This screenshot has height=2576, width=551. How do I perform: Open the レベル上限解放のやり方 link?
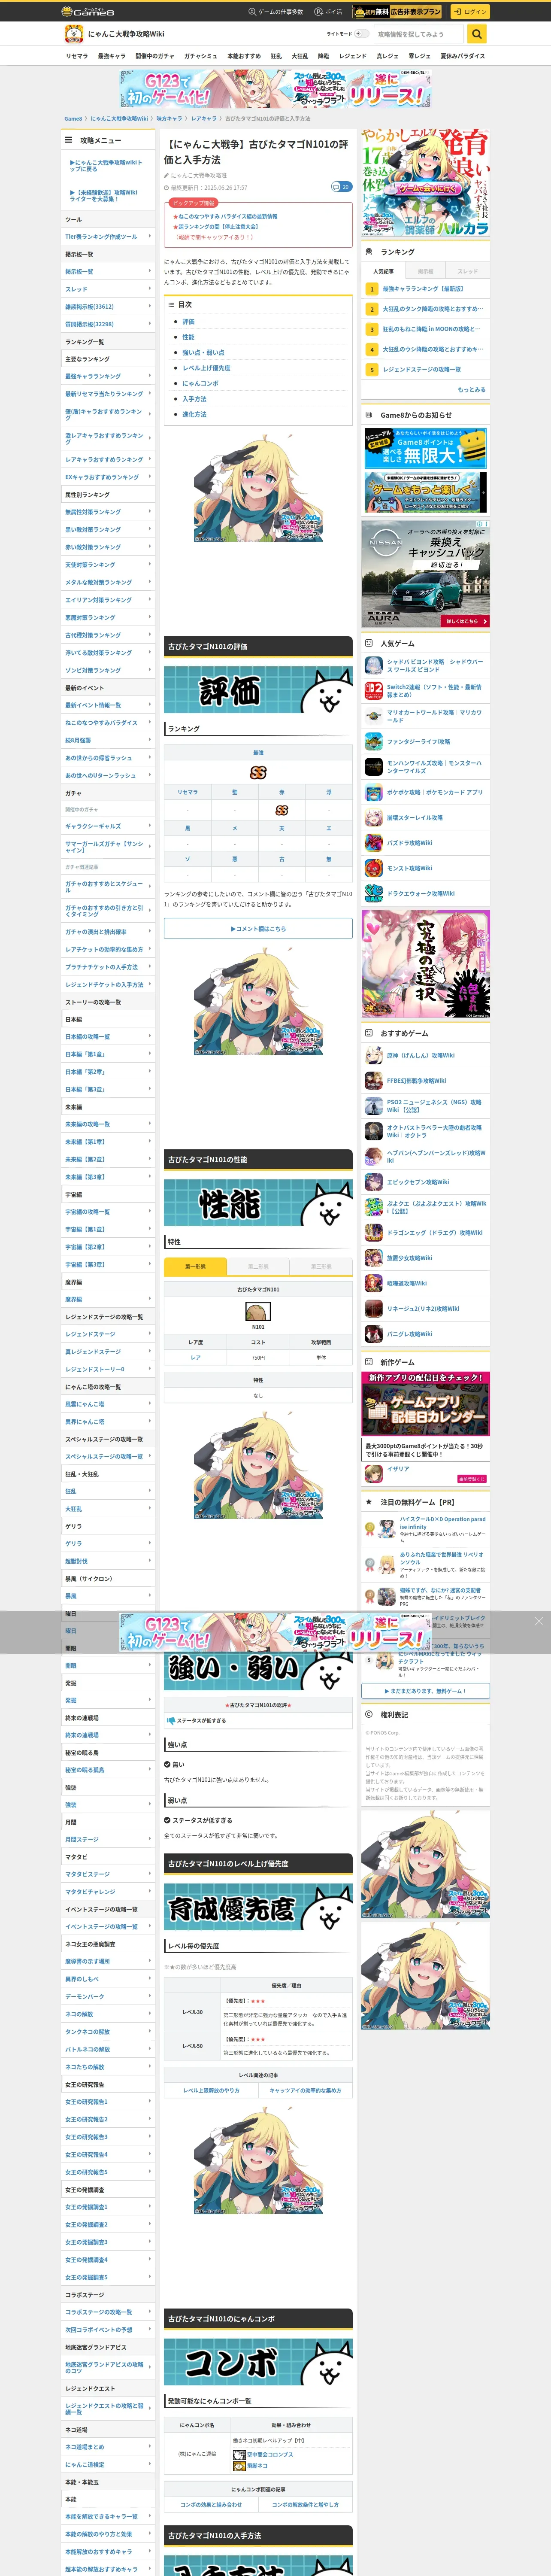(211, 2090)
